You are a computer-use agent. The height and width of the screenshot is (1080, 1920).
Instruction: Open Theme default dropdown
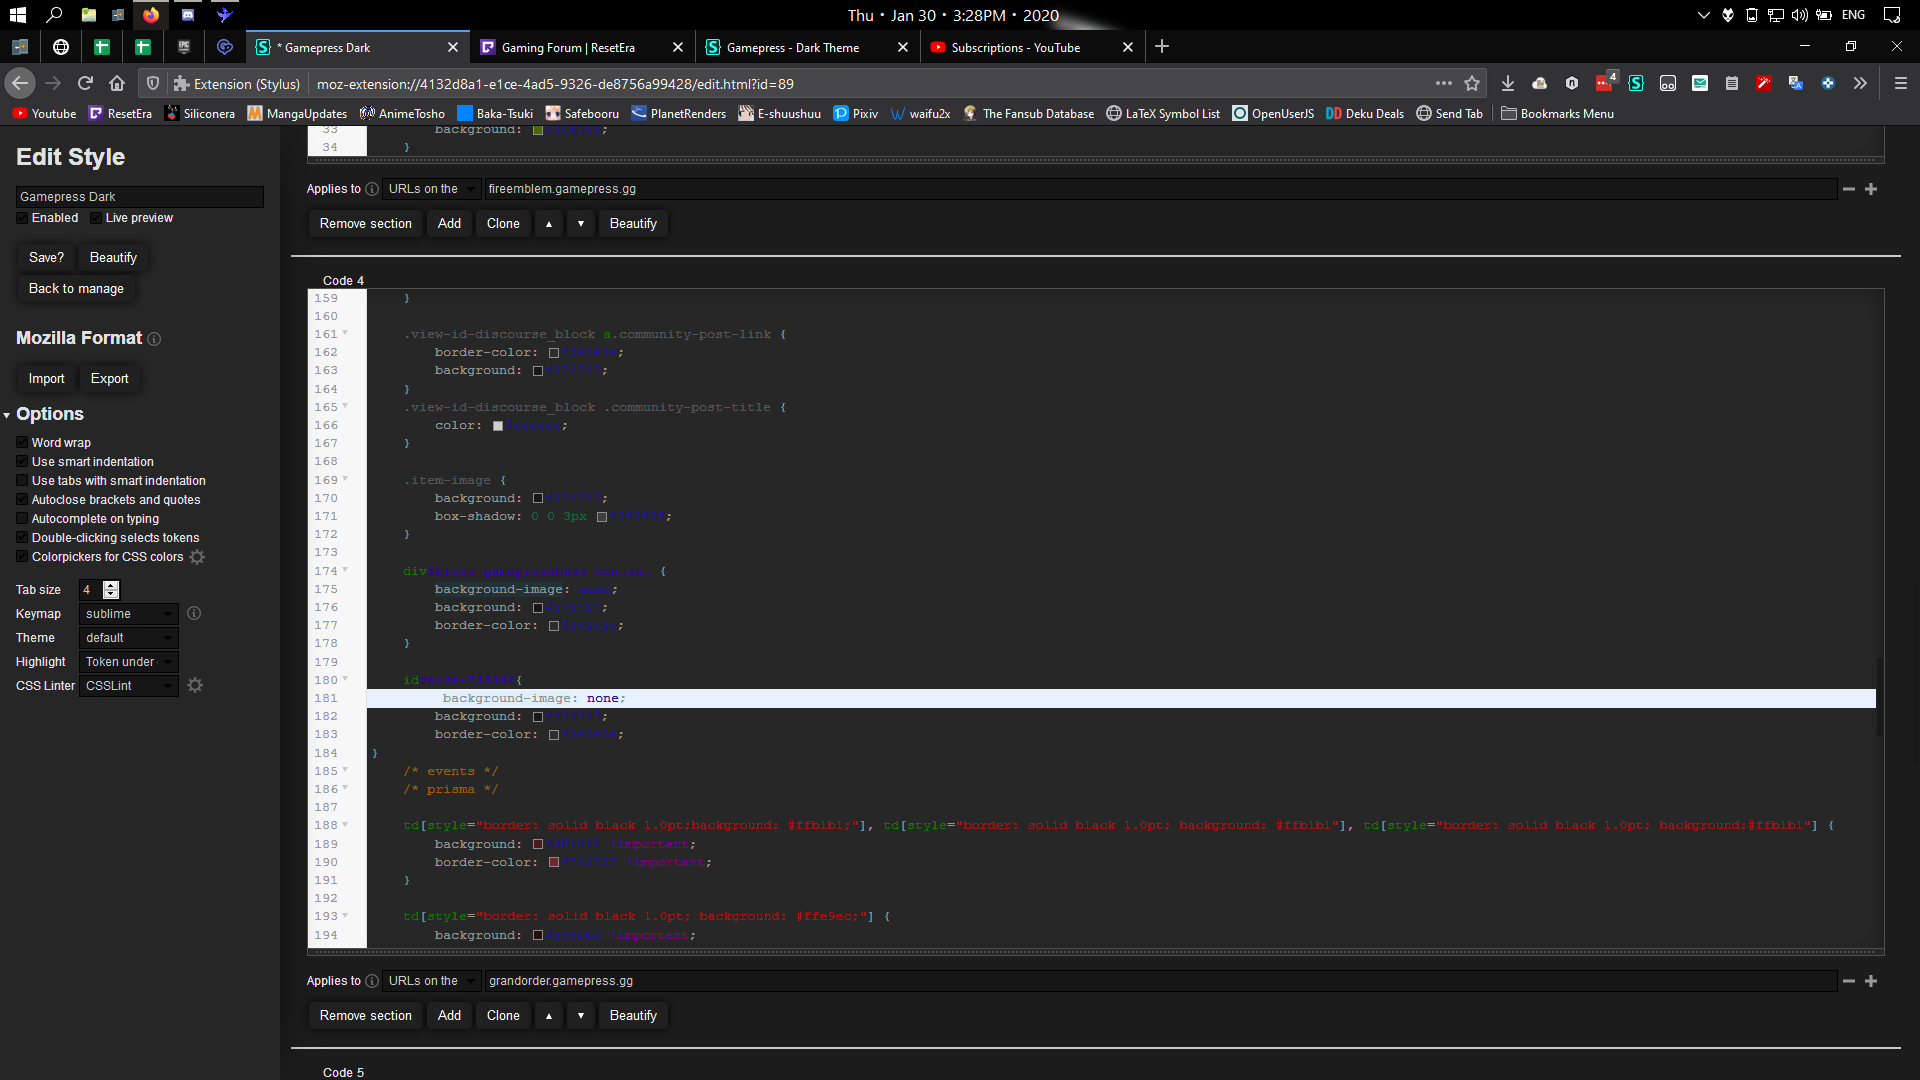(x=128, y=638)
